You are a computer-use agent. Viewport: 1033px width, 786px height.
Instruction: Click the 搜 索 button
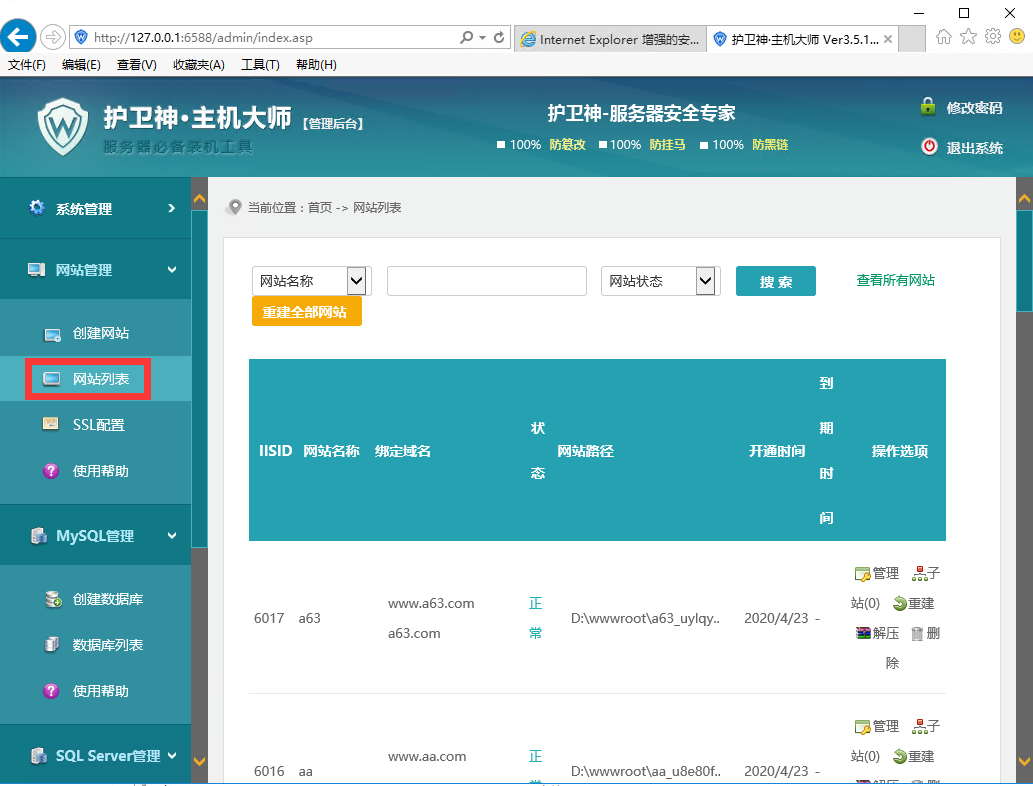tap(775, 281)
